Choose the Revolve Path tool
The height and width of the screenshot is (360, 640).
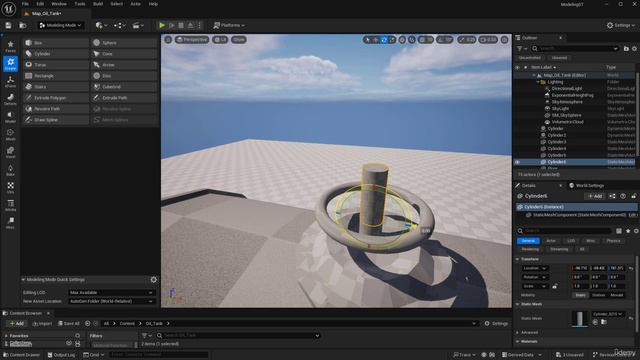point(56,109)
